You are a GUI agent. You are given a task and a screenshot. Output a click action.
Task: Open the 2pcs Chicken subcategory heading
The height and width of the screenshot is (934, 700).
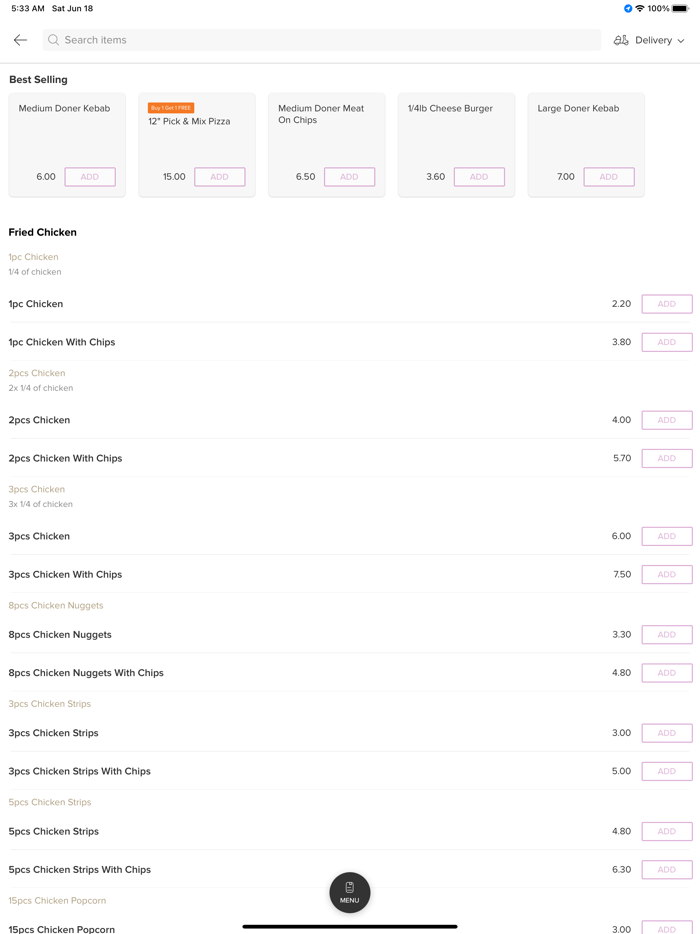[37, 373]
